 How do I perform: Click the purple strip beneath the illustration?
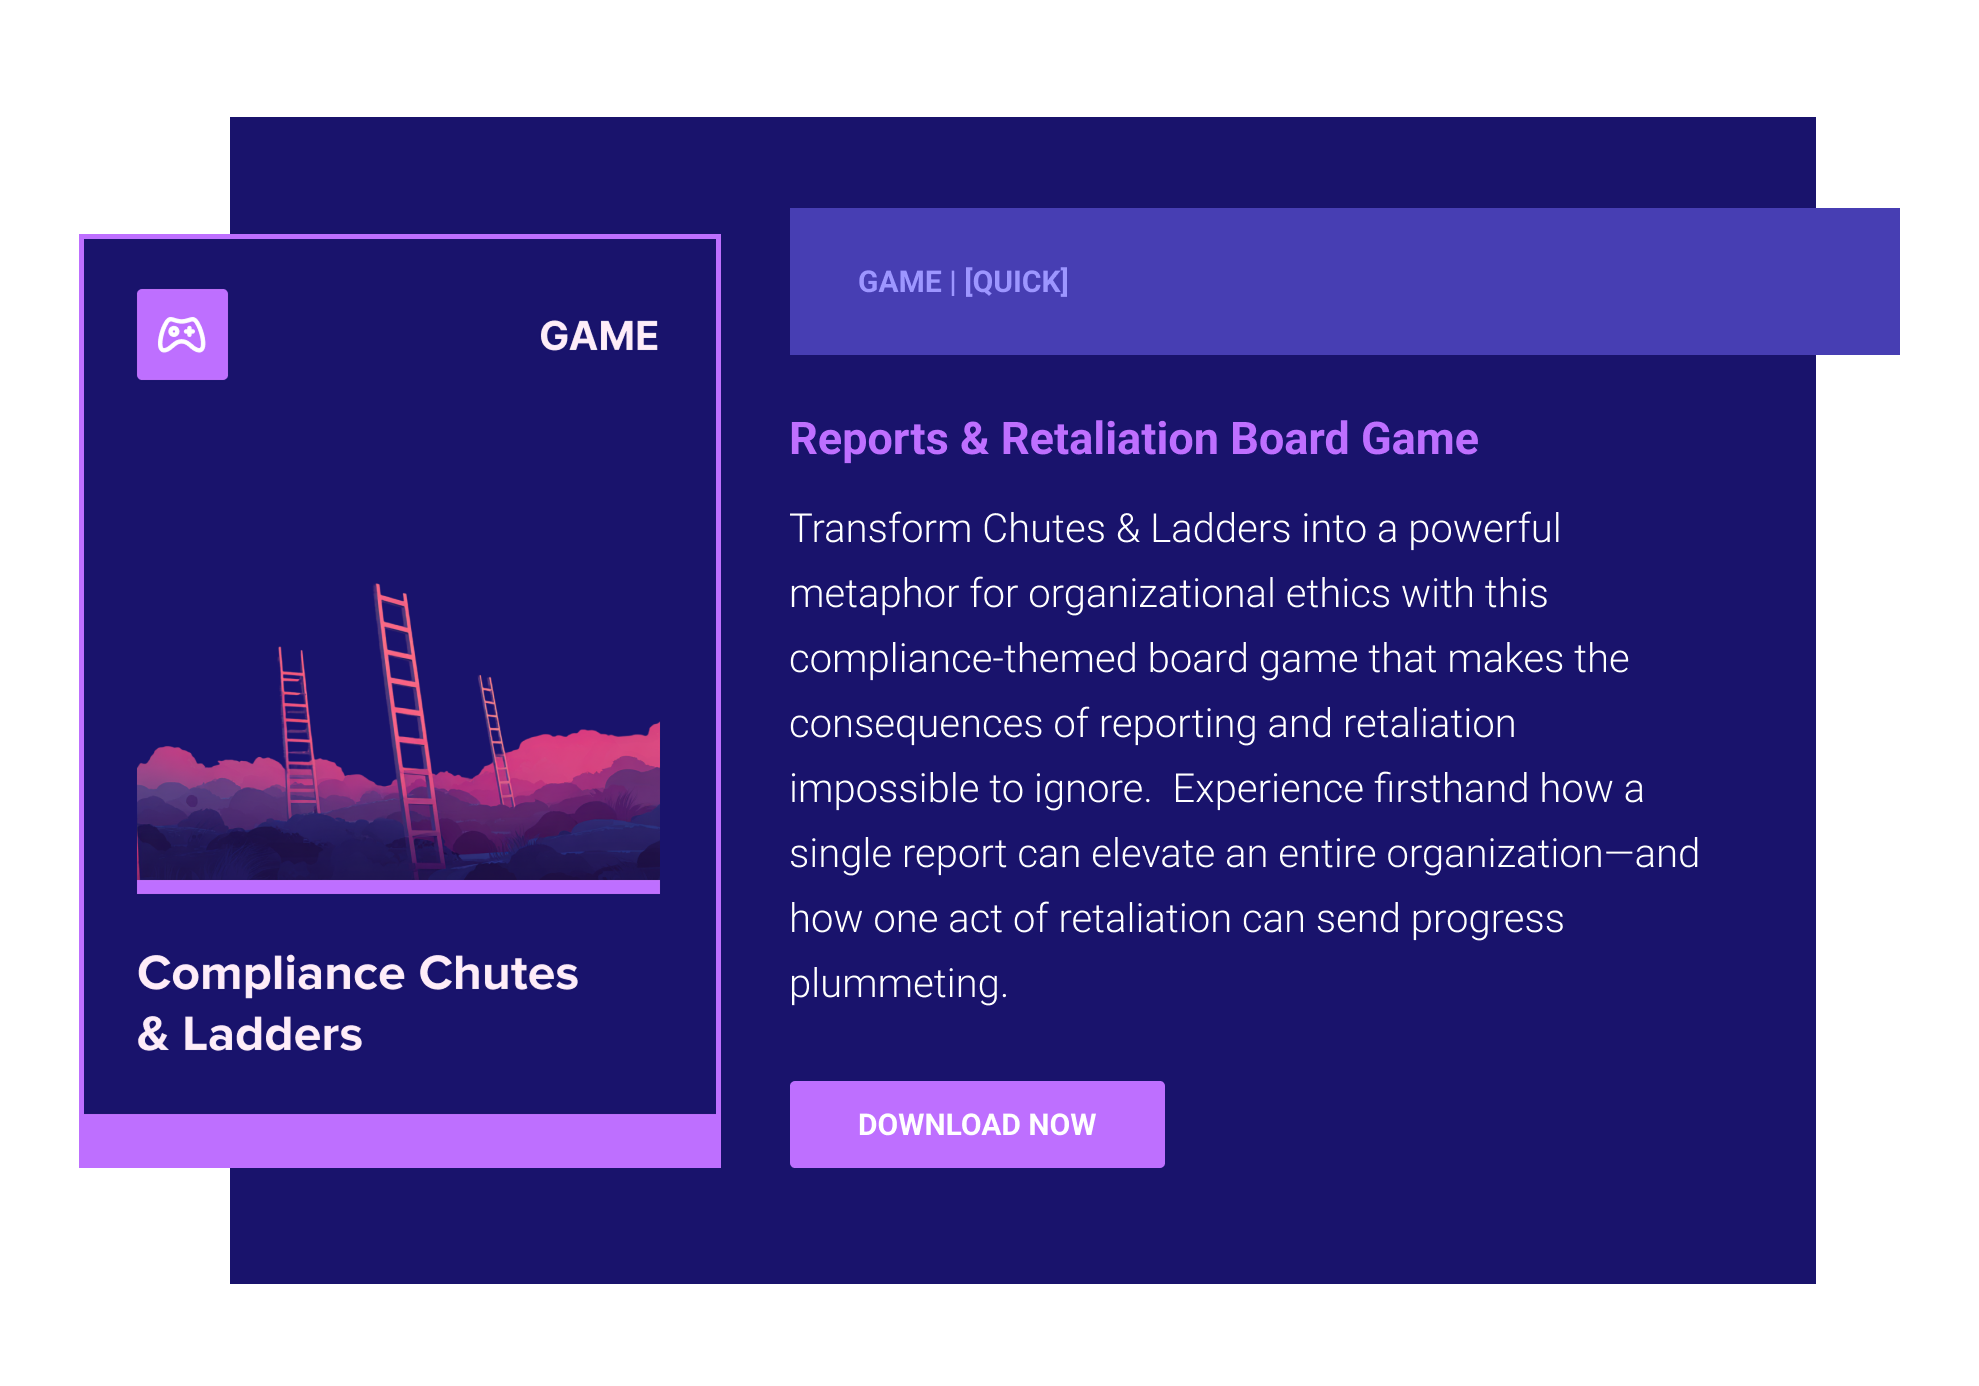click(398, 887)
